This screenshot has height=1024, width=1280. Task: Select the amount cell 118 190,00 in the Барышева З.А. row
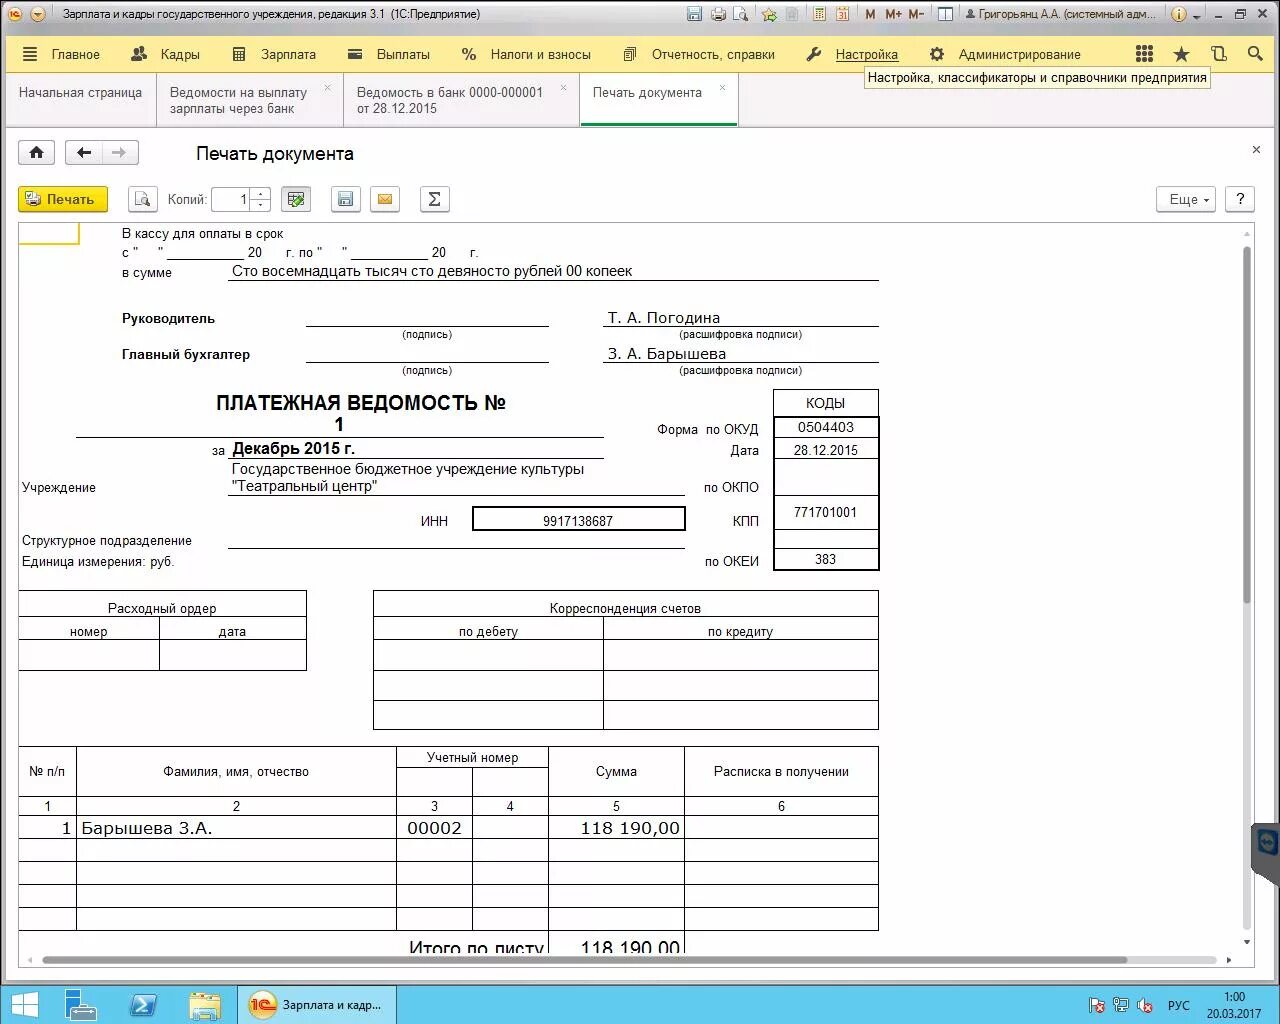616,828
